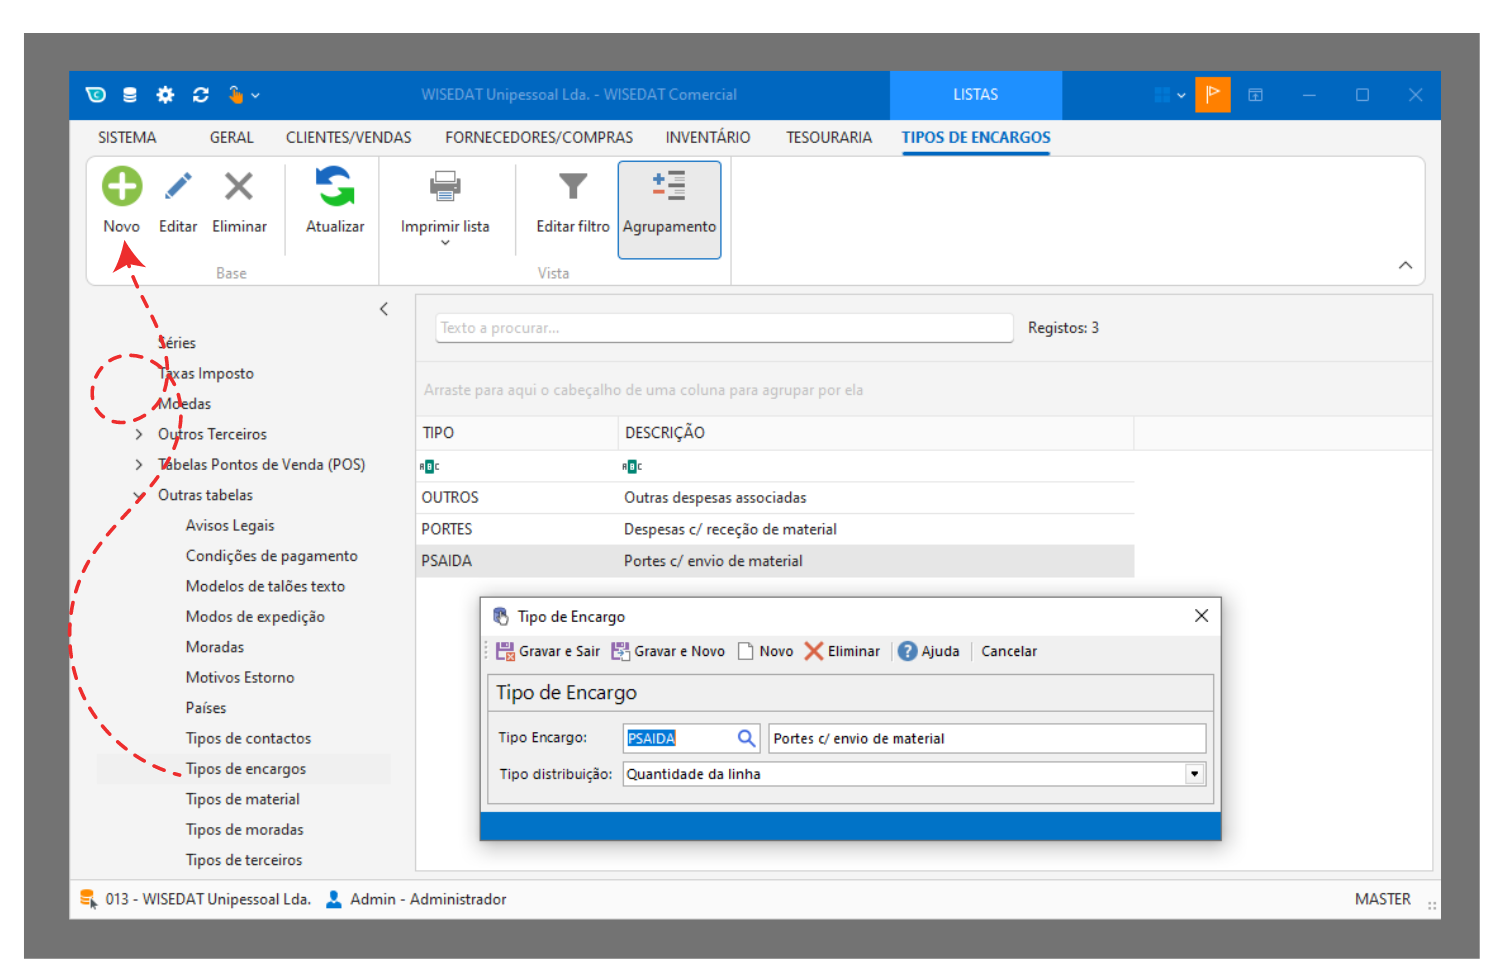
Task: Click the green Novo plus icon
Action: pos(122,187)
